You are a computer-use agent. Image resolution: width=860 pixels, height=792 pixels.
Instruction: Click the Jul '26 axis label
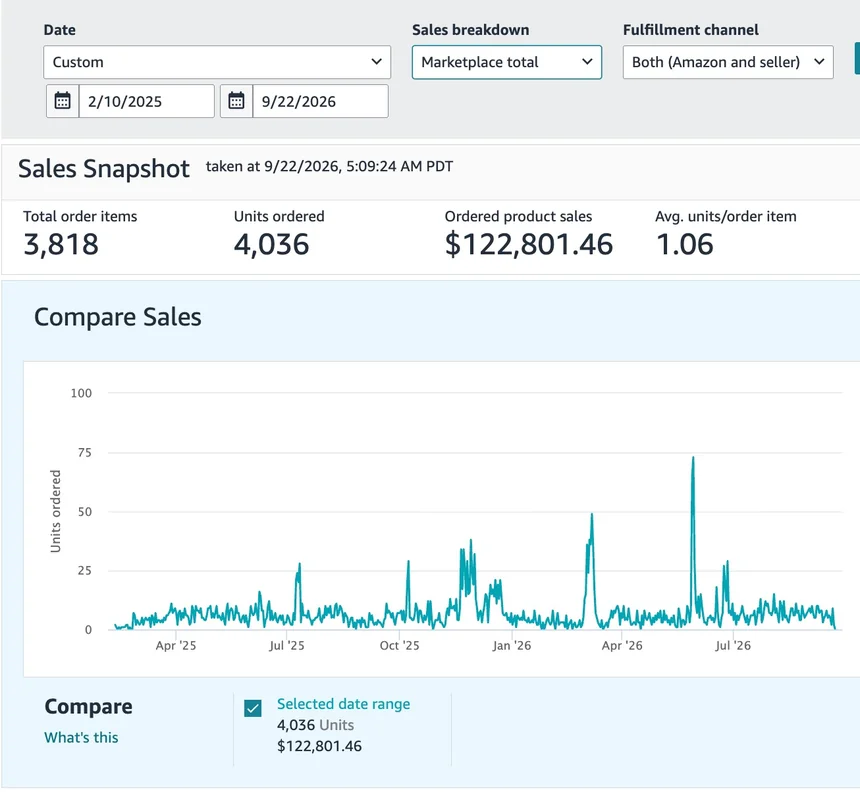[733, 646]
